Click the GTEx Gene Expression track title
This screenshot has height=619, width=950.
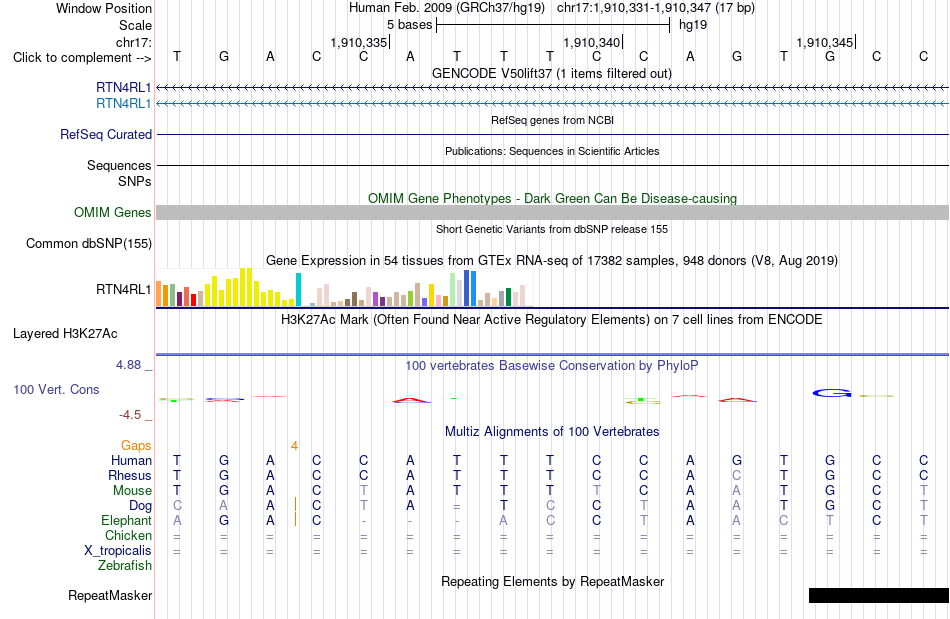[552, 260]
